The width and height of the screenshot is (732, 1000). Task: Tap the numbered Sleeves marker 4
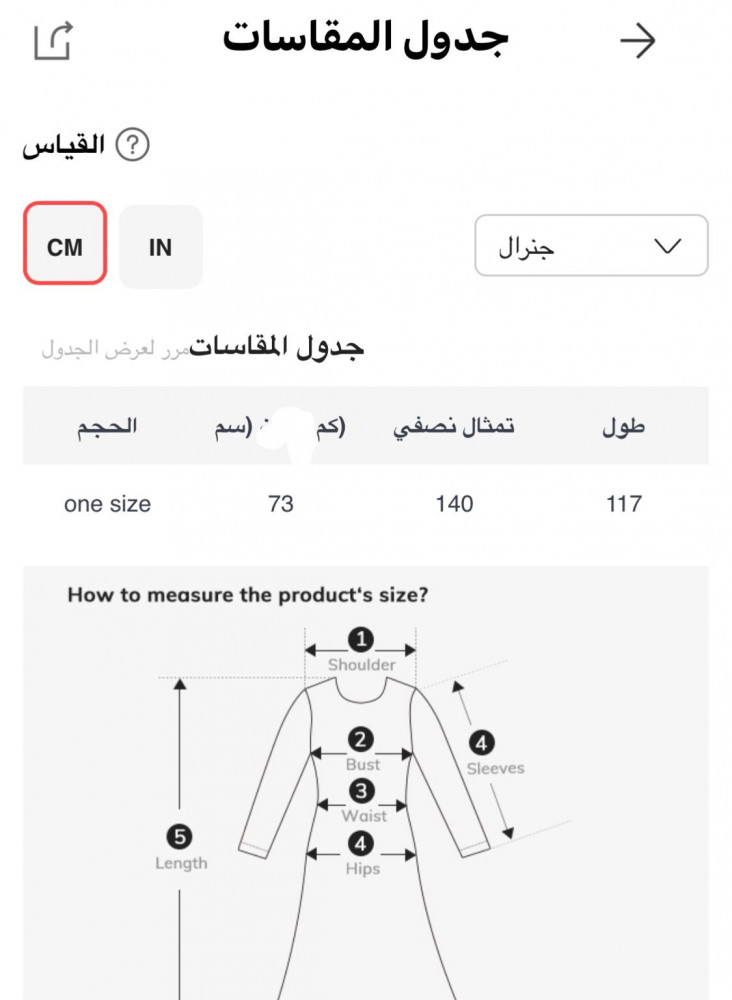(481, 743)
